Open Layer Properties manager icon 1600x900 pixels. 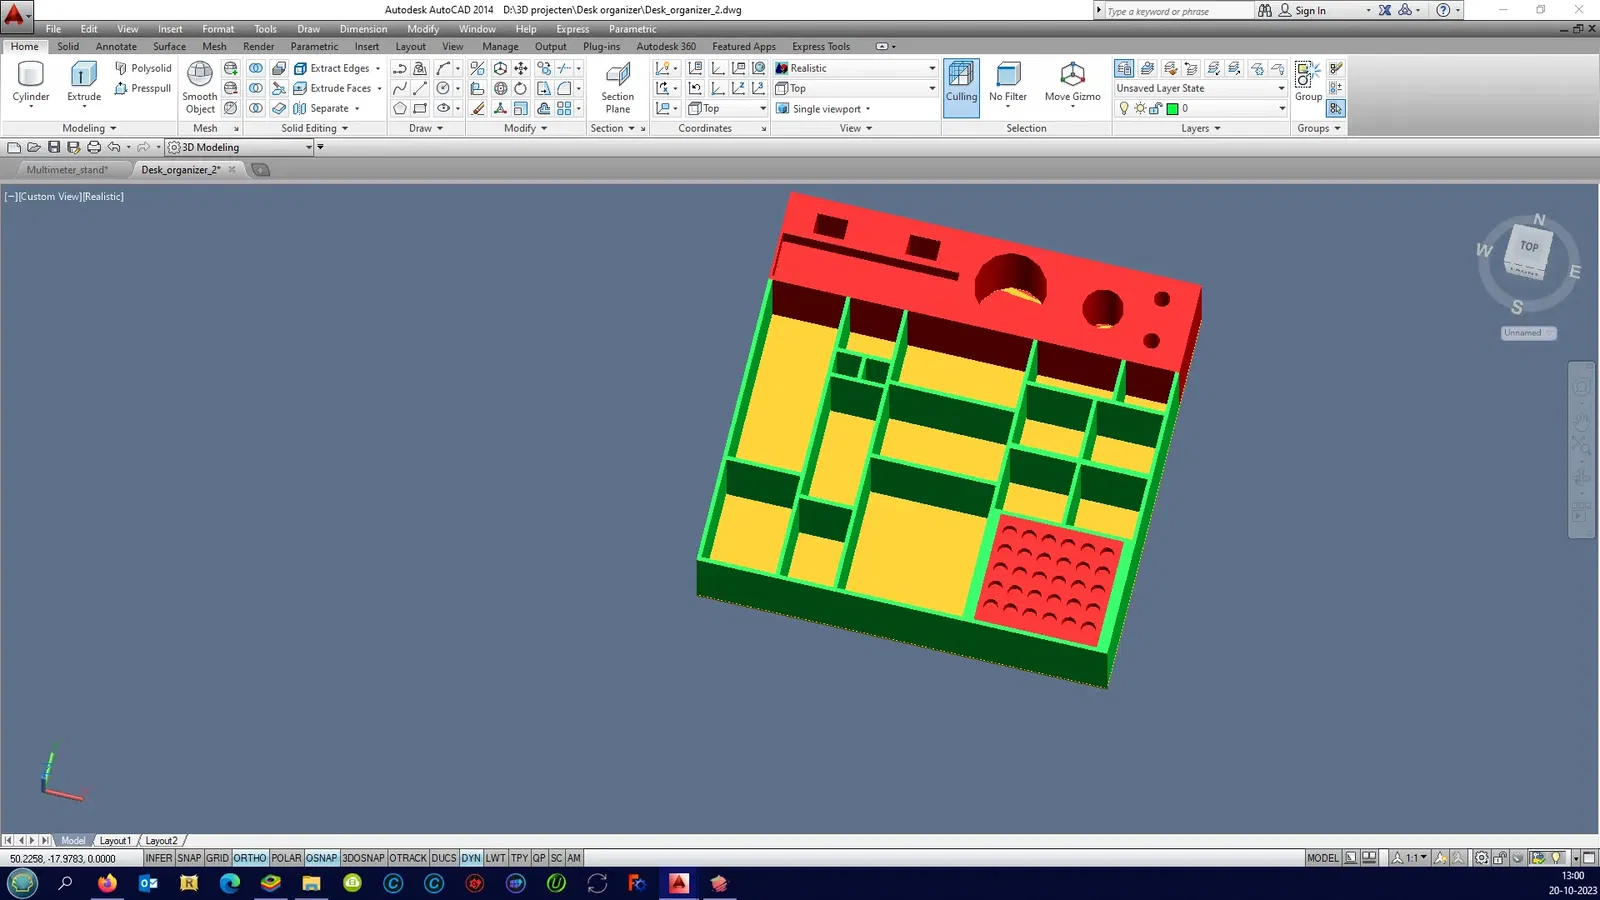pyautogui.click(x=1124, y=68)
